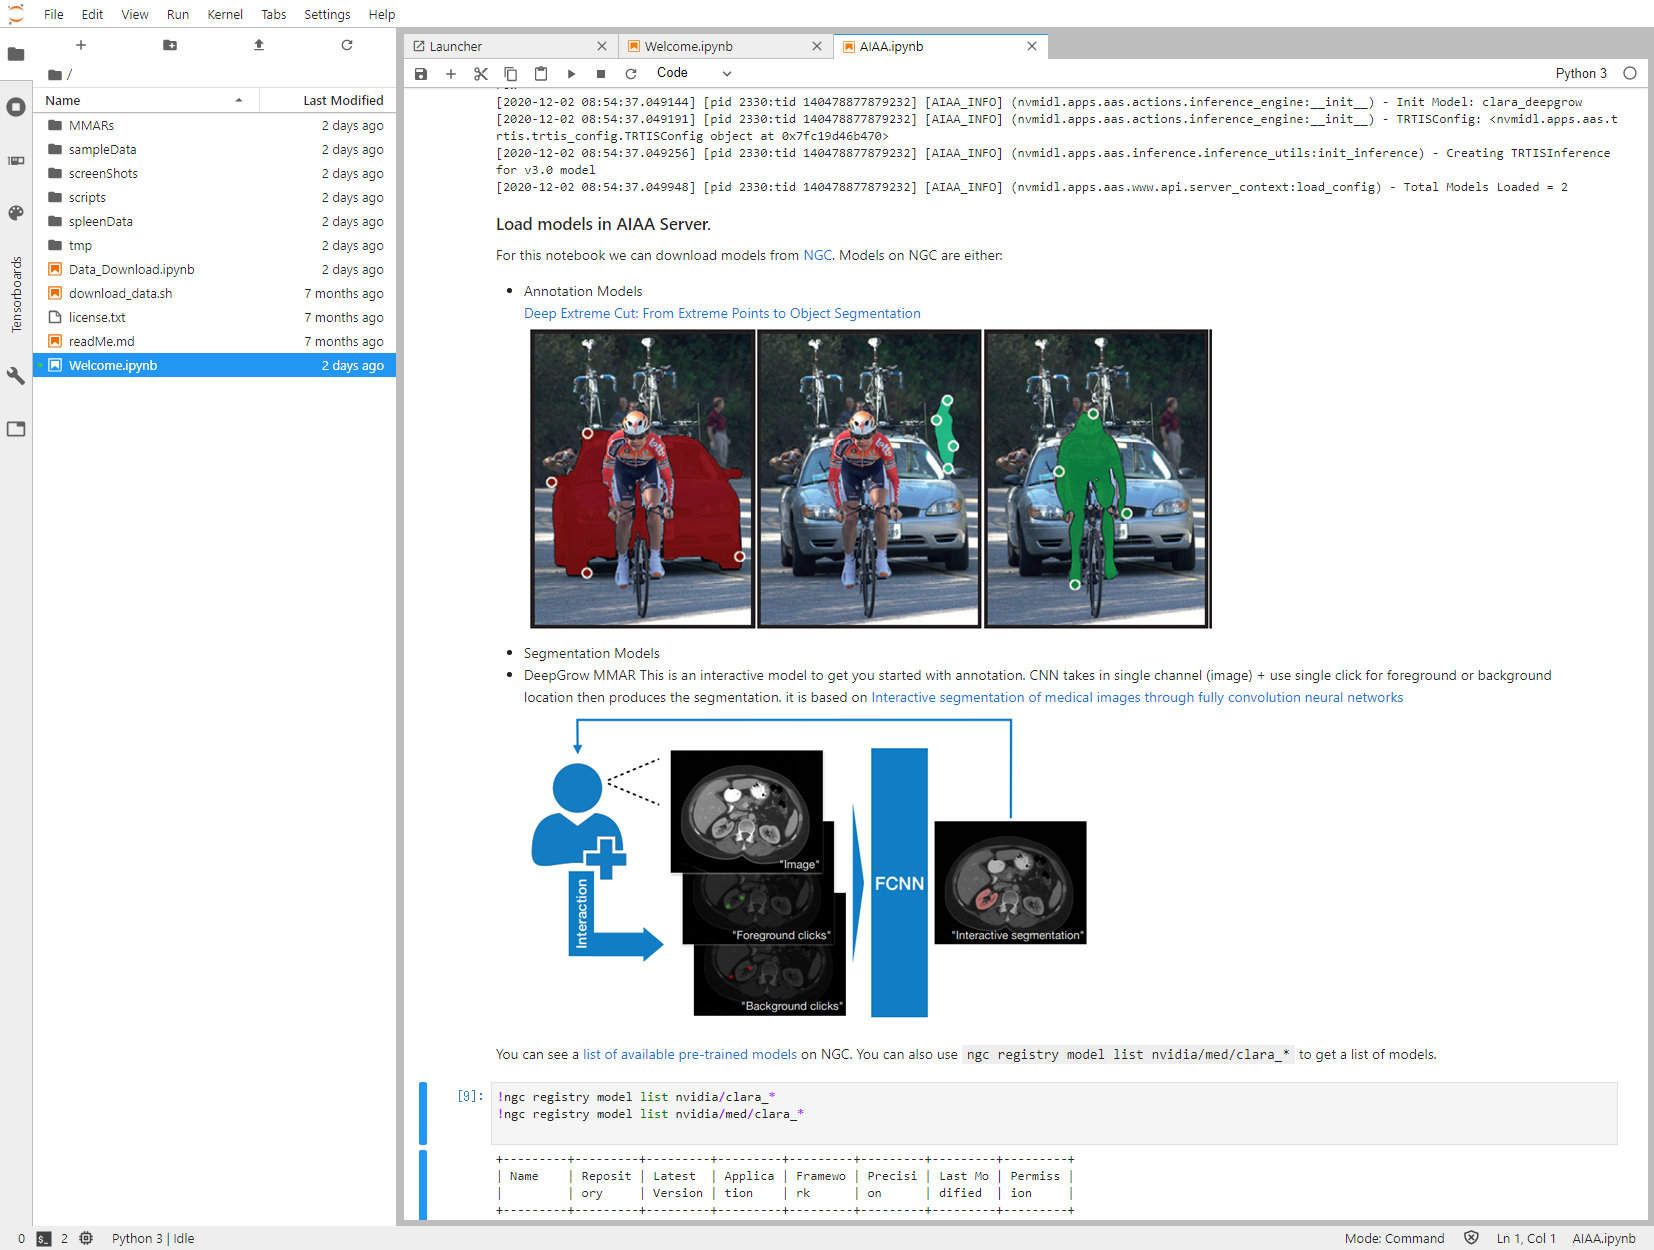1654x1250 pixels.
Task: Open the File Browser sidebar tab
Action: point(16,54)
